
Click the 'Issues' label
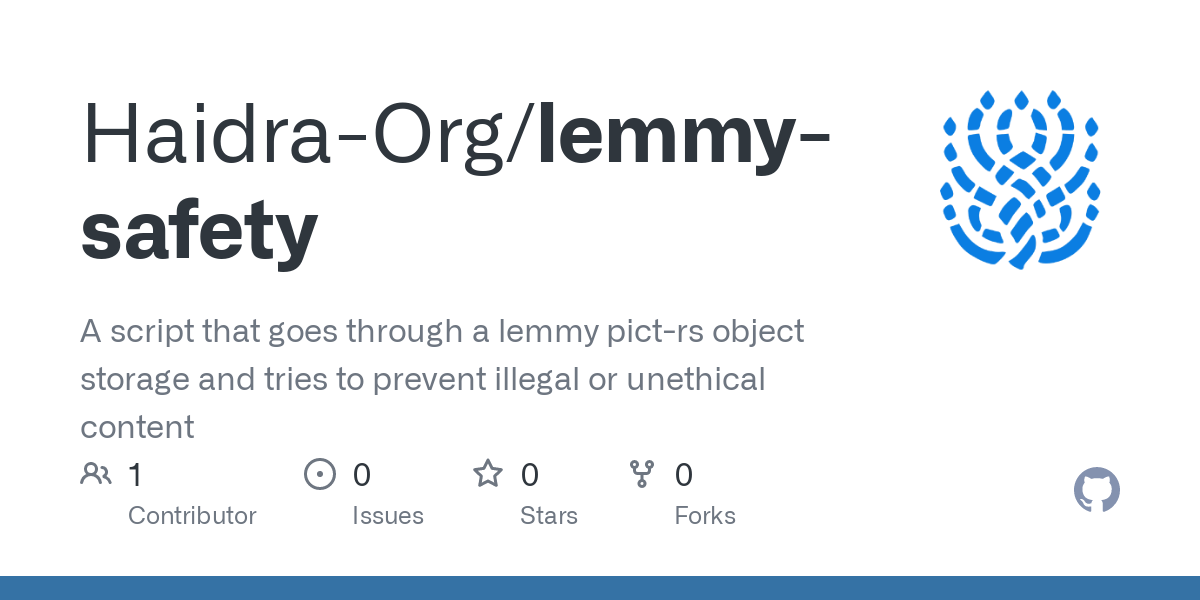pyautogui.click(x=388, y=516)
